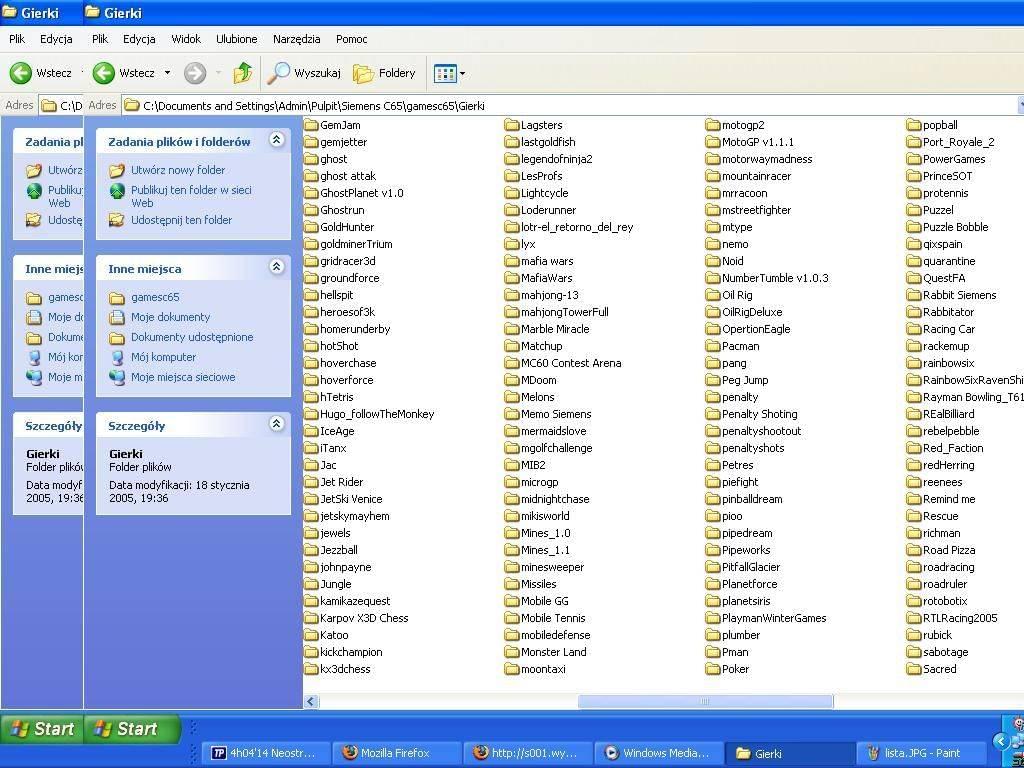Click Publikuj ten folder w sieci Web

(x=191, y=197)
